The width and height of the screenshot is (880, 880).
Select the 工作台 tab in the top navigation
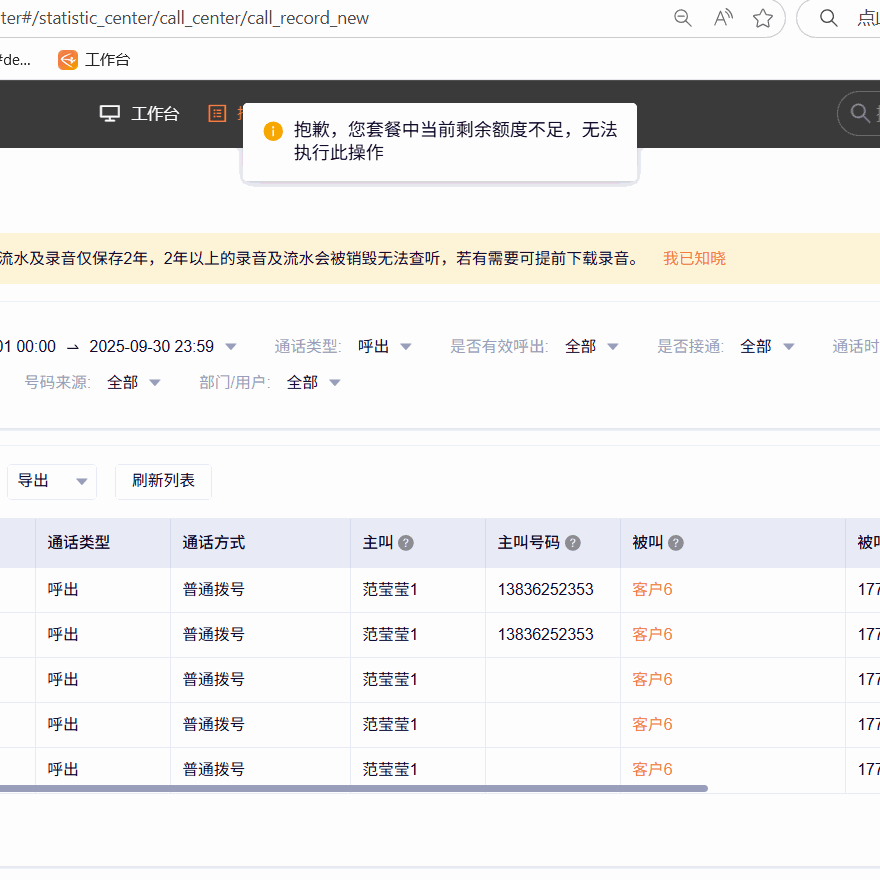tap(155, 113)
